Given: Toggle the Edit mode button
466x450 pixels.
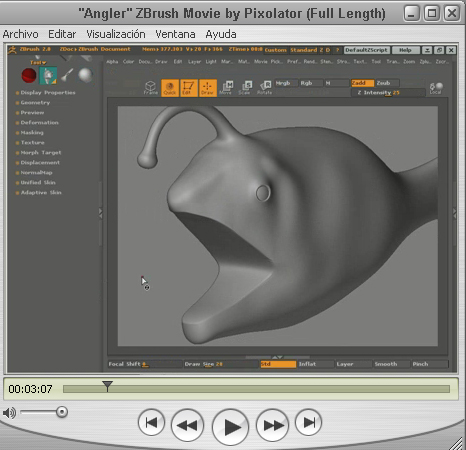Looking at the screenshot, I should (x=188, y=88).
